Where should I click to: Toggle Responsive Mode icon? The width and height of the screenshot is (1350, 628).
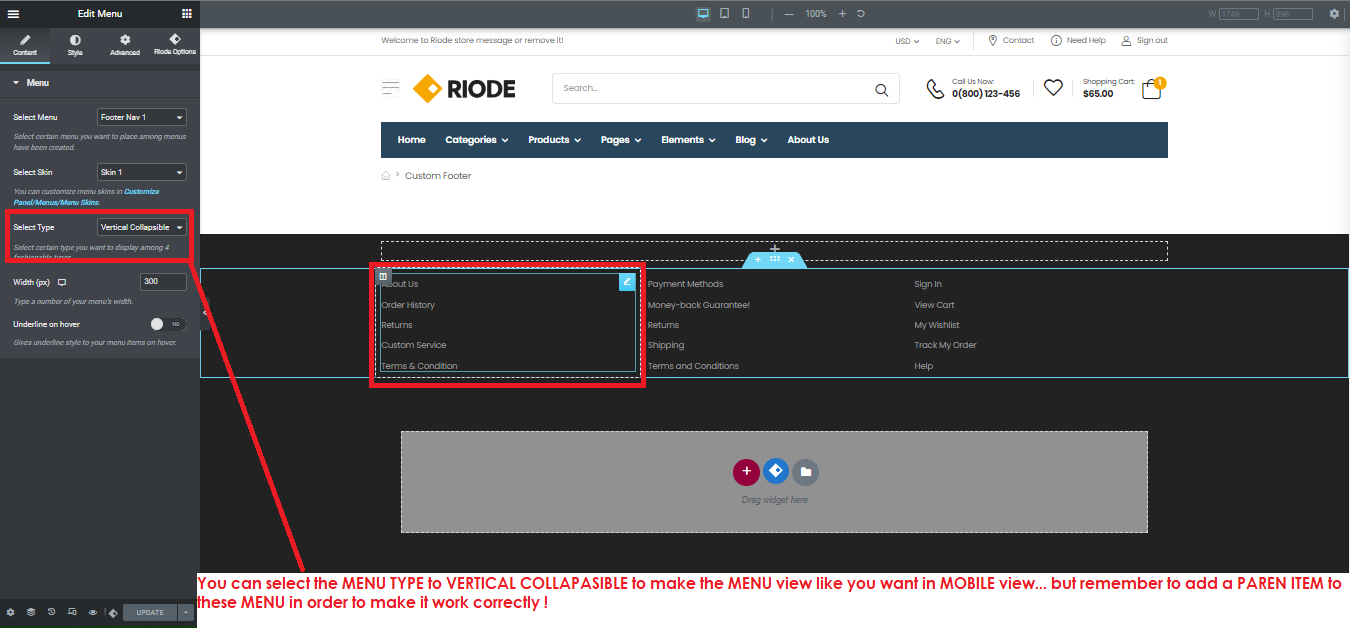[x=72, y=612]
